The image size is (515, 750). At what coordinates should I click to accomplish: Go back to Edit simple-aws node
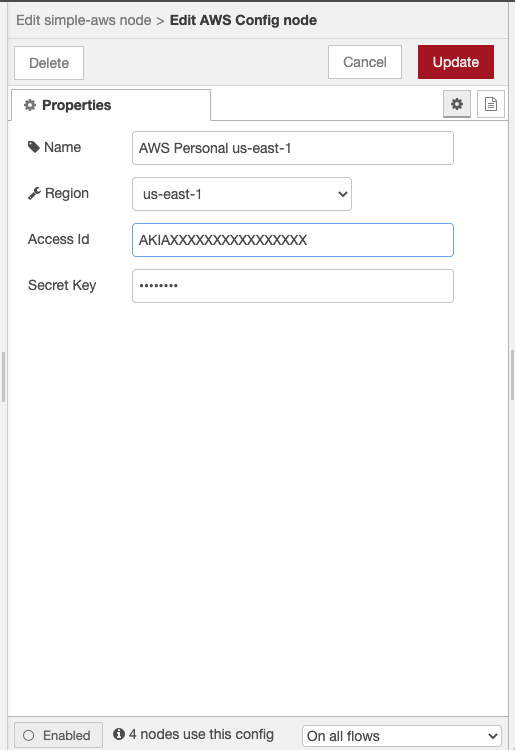pos(84,20)
